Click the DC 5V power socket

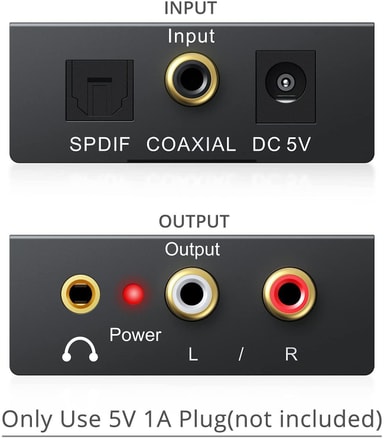pos(286,86)
